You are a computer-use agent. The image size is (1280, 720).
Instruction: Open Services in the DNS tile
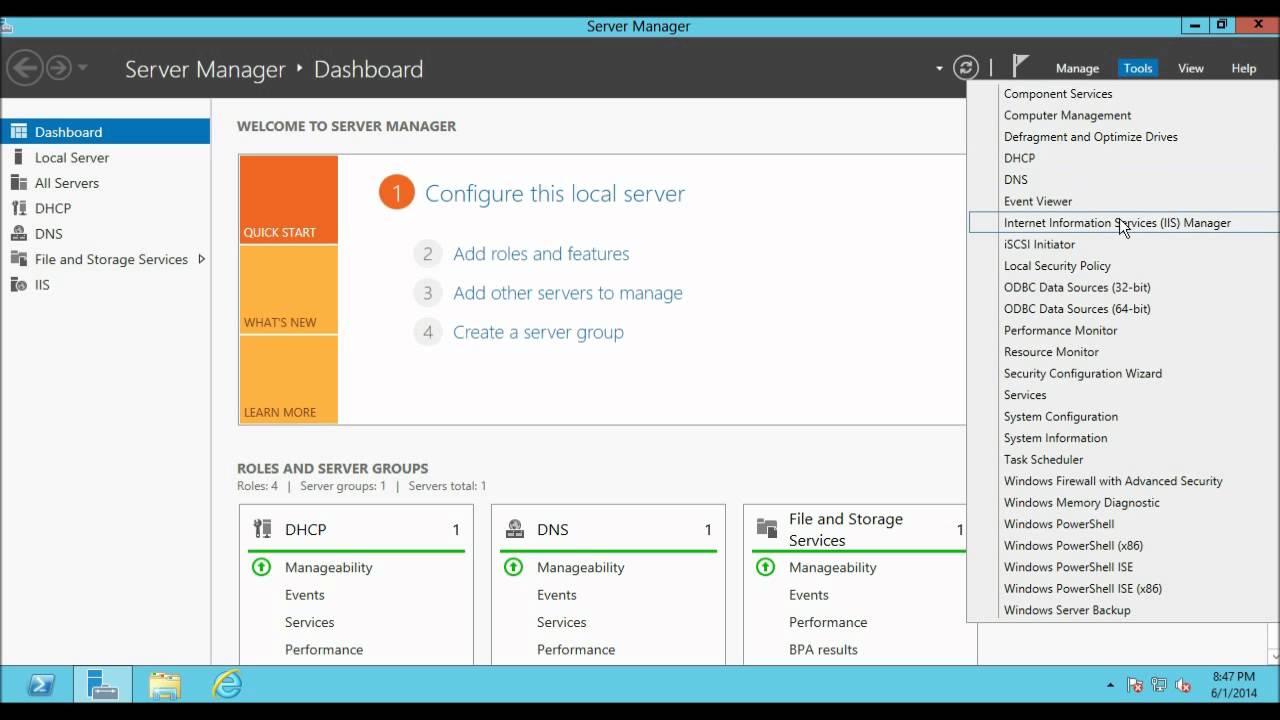click(561, 622)
